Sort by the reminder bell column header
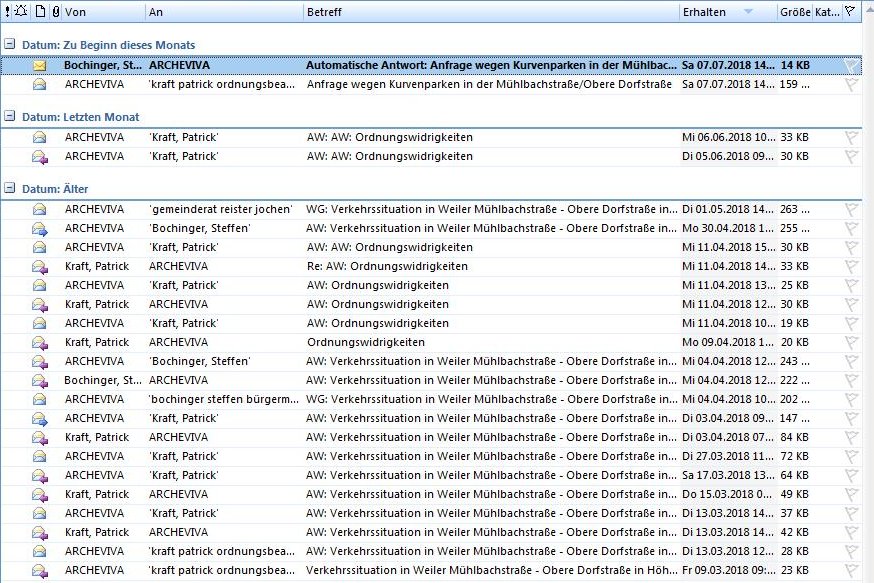This screenshot has height=583, width=874. coord(21,11)
